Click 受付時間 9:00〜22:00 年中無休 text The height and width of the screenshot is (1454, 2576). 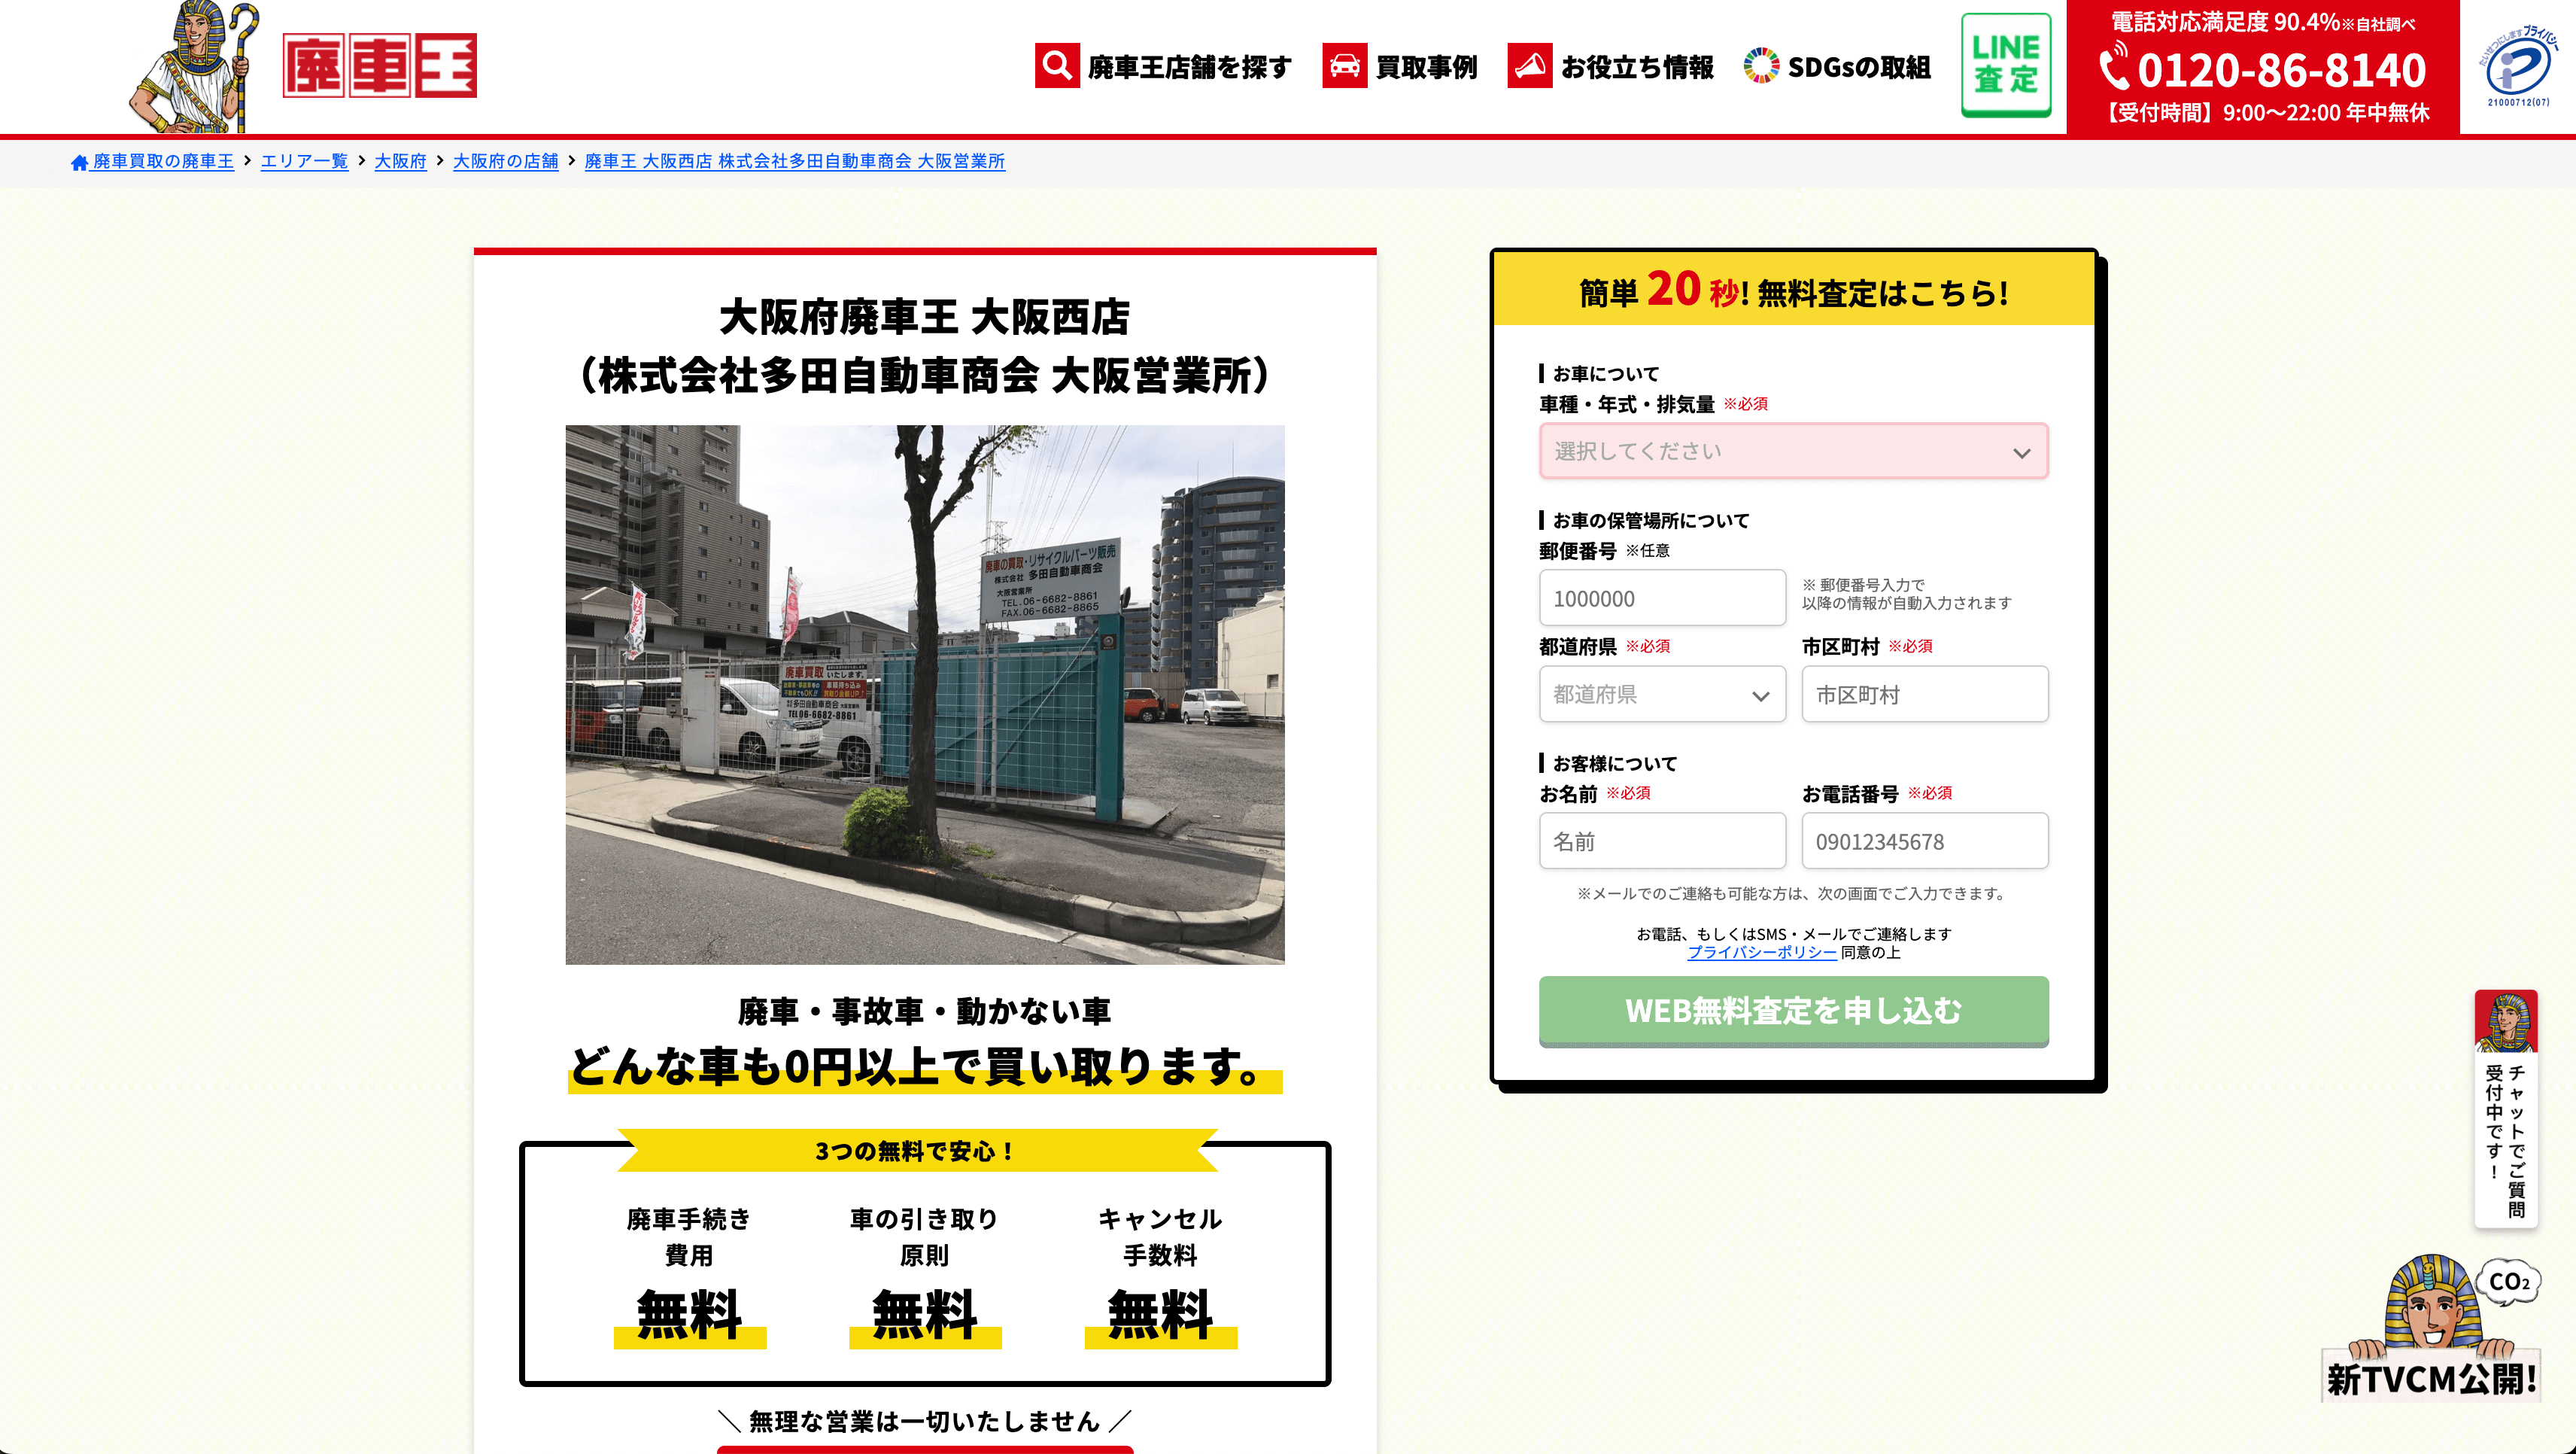click(2264, 113)
